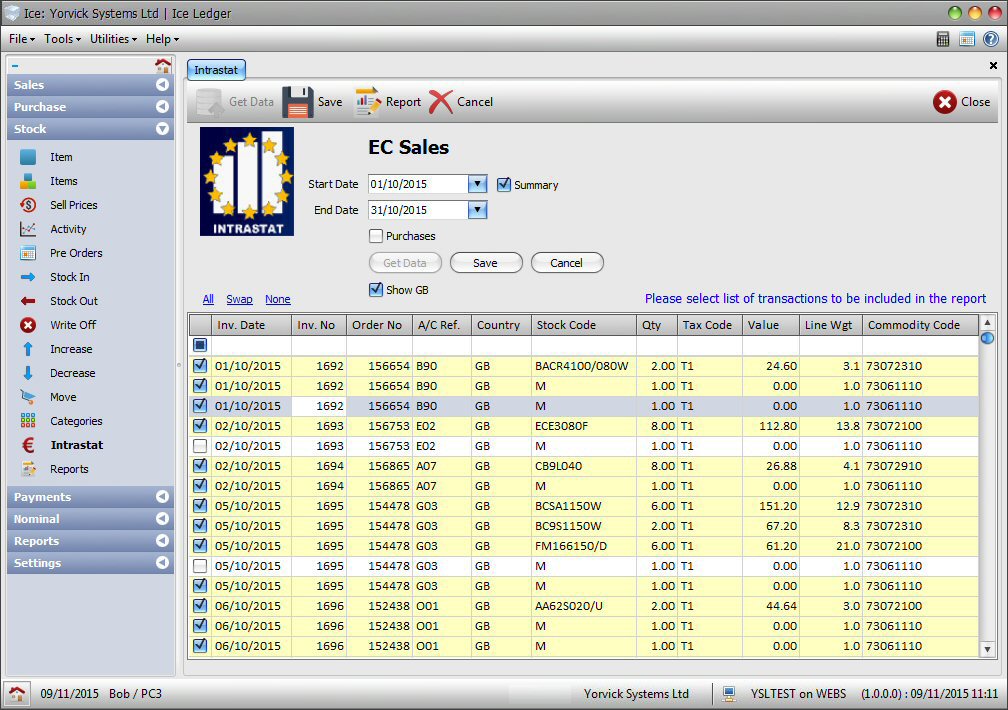Enable the Purchases checkbox

(x=376, y=236)
